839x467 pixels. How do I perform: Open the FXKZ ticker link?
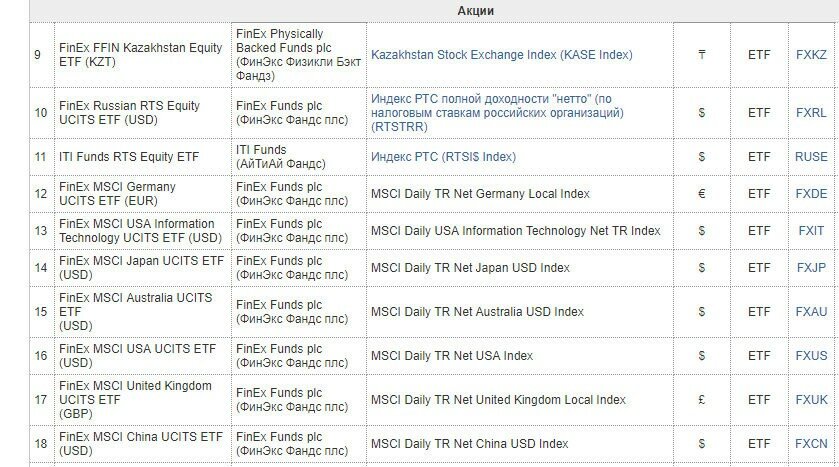pos(811,55)
